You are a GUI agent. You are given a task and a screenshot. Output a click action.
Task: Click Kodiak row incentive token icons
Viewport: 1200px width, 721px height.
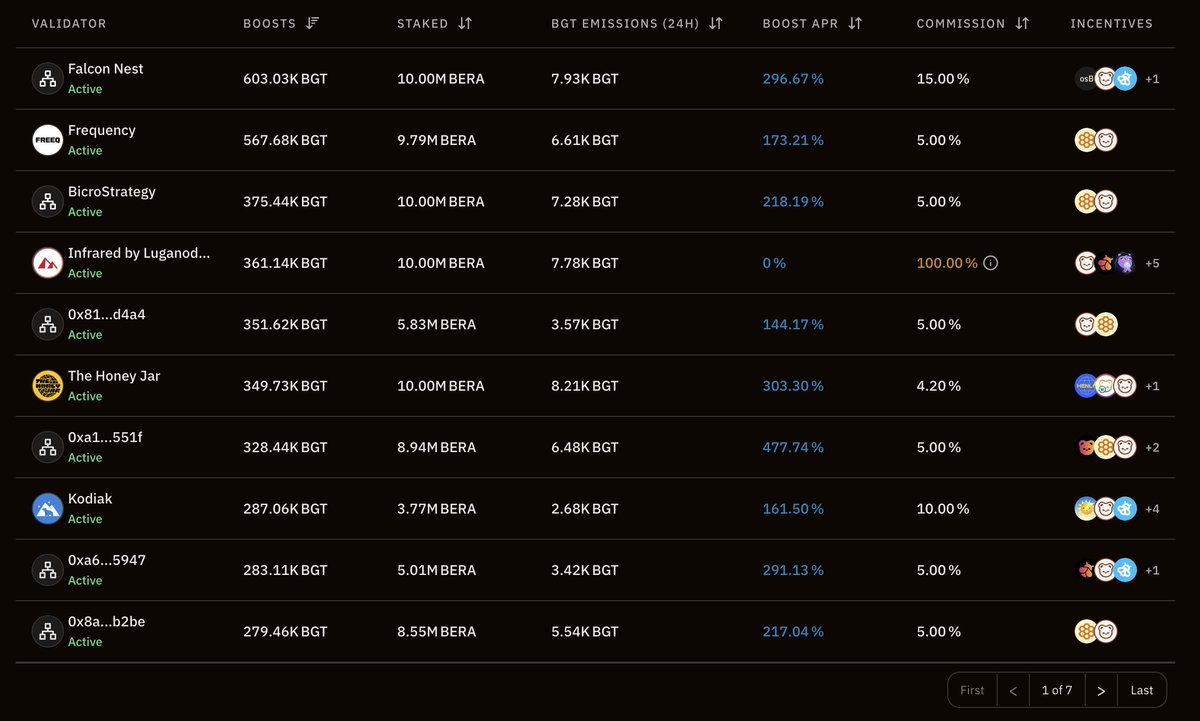pyautogui.click(x=1106, y=508)
